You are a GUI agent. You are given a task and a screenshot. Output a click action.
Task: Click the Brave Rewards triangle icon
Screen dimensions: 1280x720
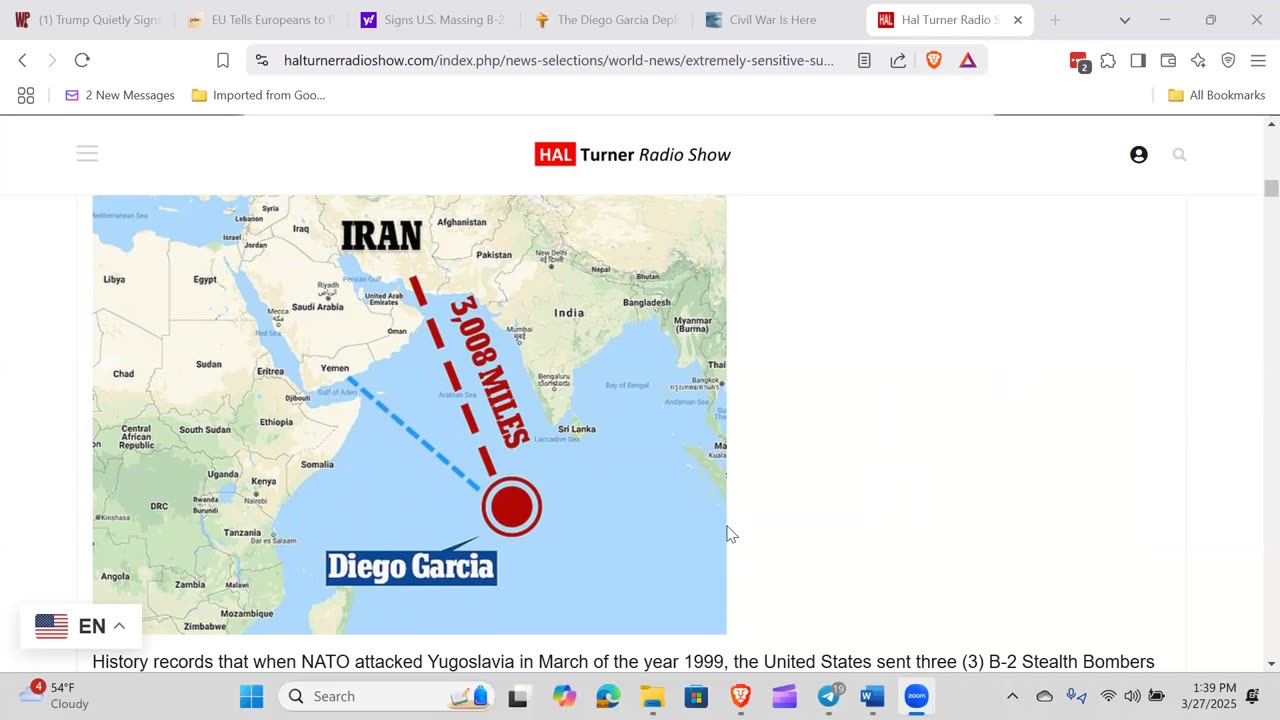click(x=968, y=60)
